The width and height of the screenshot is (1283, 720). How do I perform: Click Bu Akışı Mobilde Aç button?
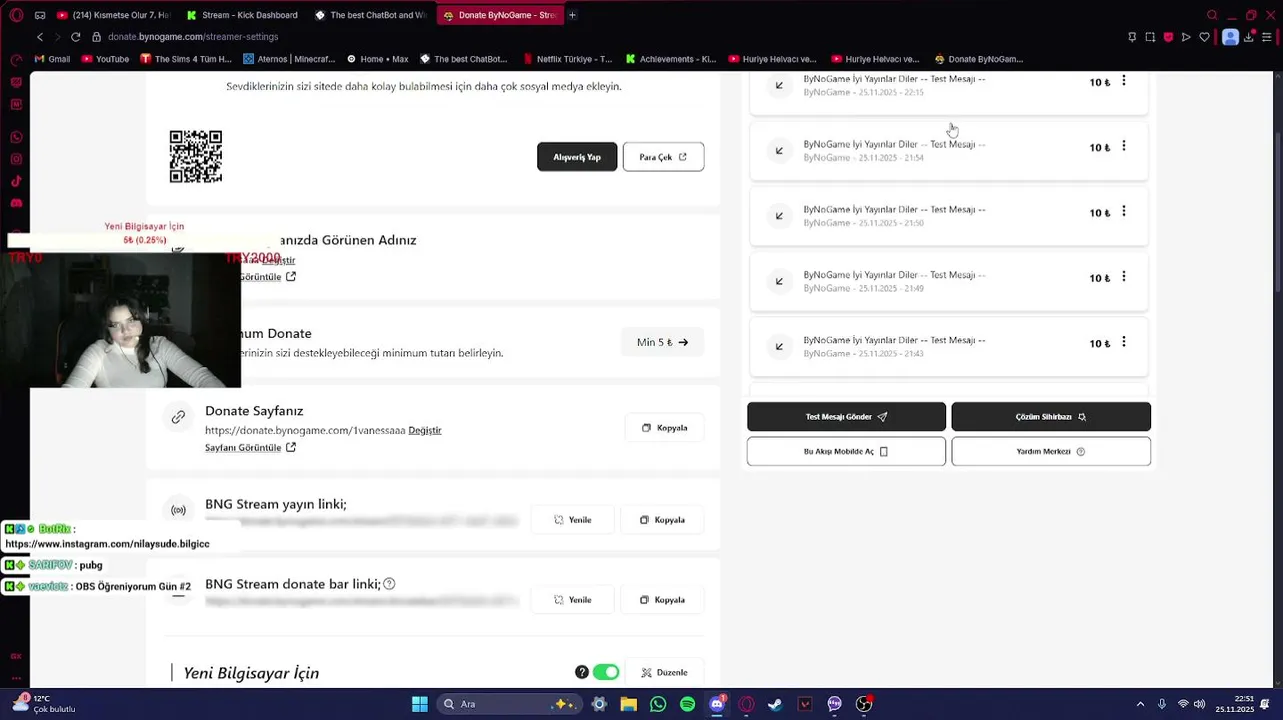click(846, 451)
